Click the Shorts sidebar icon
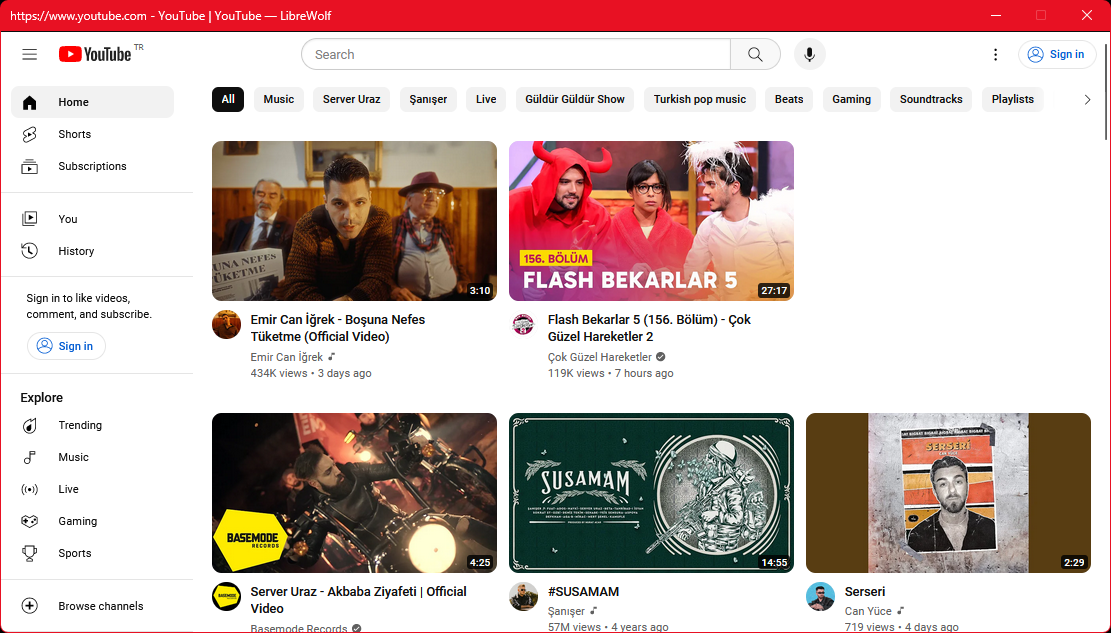 (x=29, y=134)
